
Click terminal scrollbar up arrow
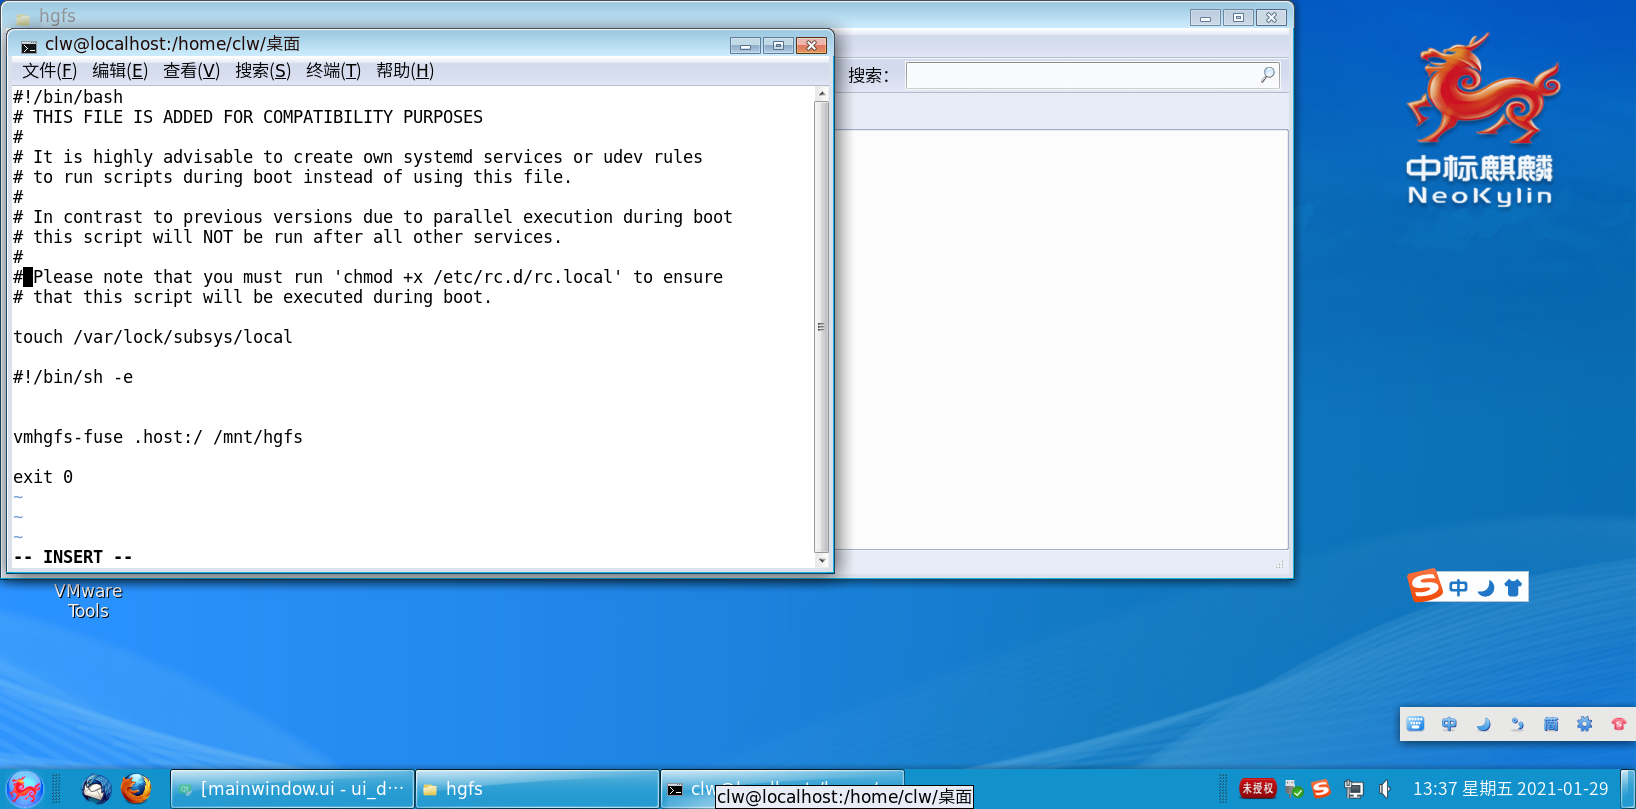(822, 93)
